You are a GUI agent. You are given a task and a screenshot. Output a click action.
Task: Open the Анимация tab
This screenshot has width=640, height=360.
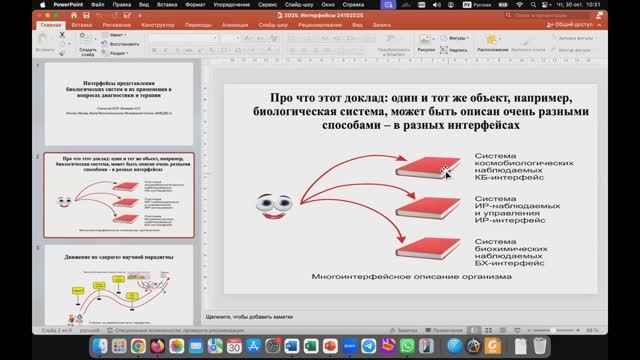pyautogui.click(x=235, y=25)
